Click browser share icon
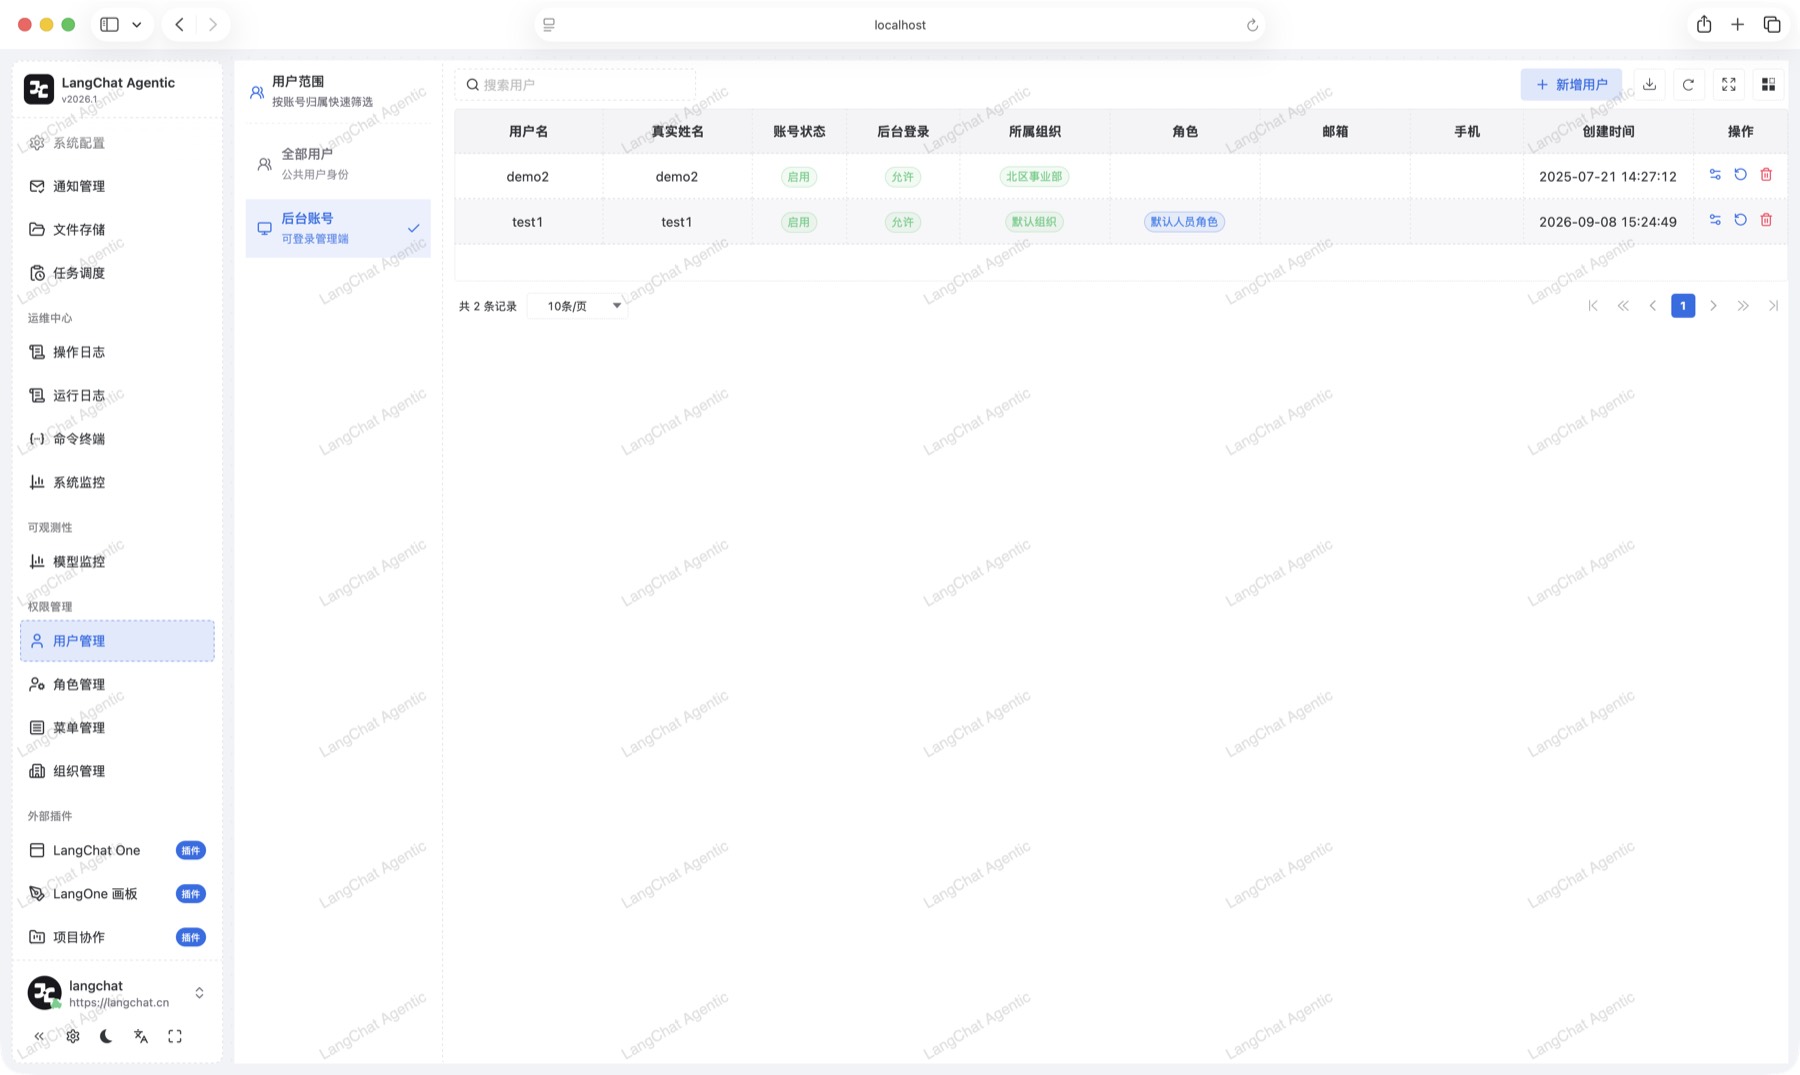This screenshot has width=1800, height=1075. pyautogui.click(x=1704, y=25)
